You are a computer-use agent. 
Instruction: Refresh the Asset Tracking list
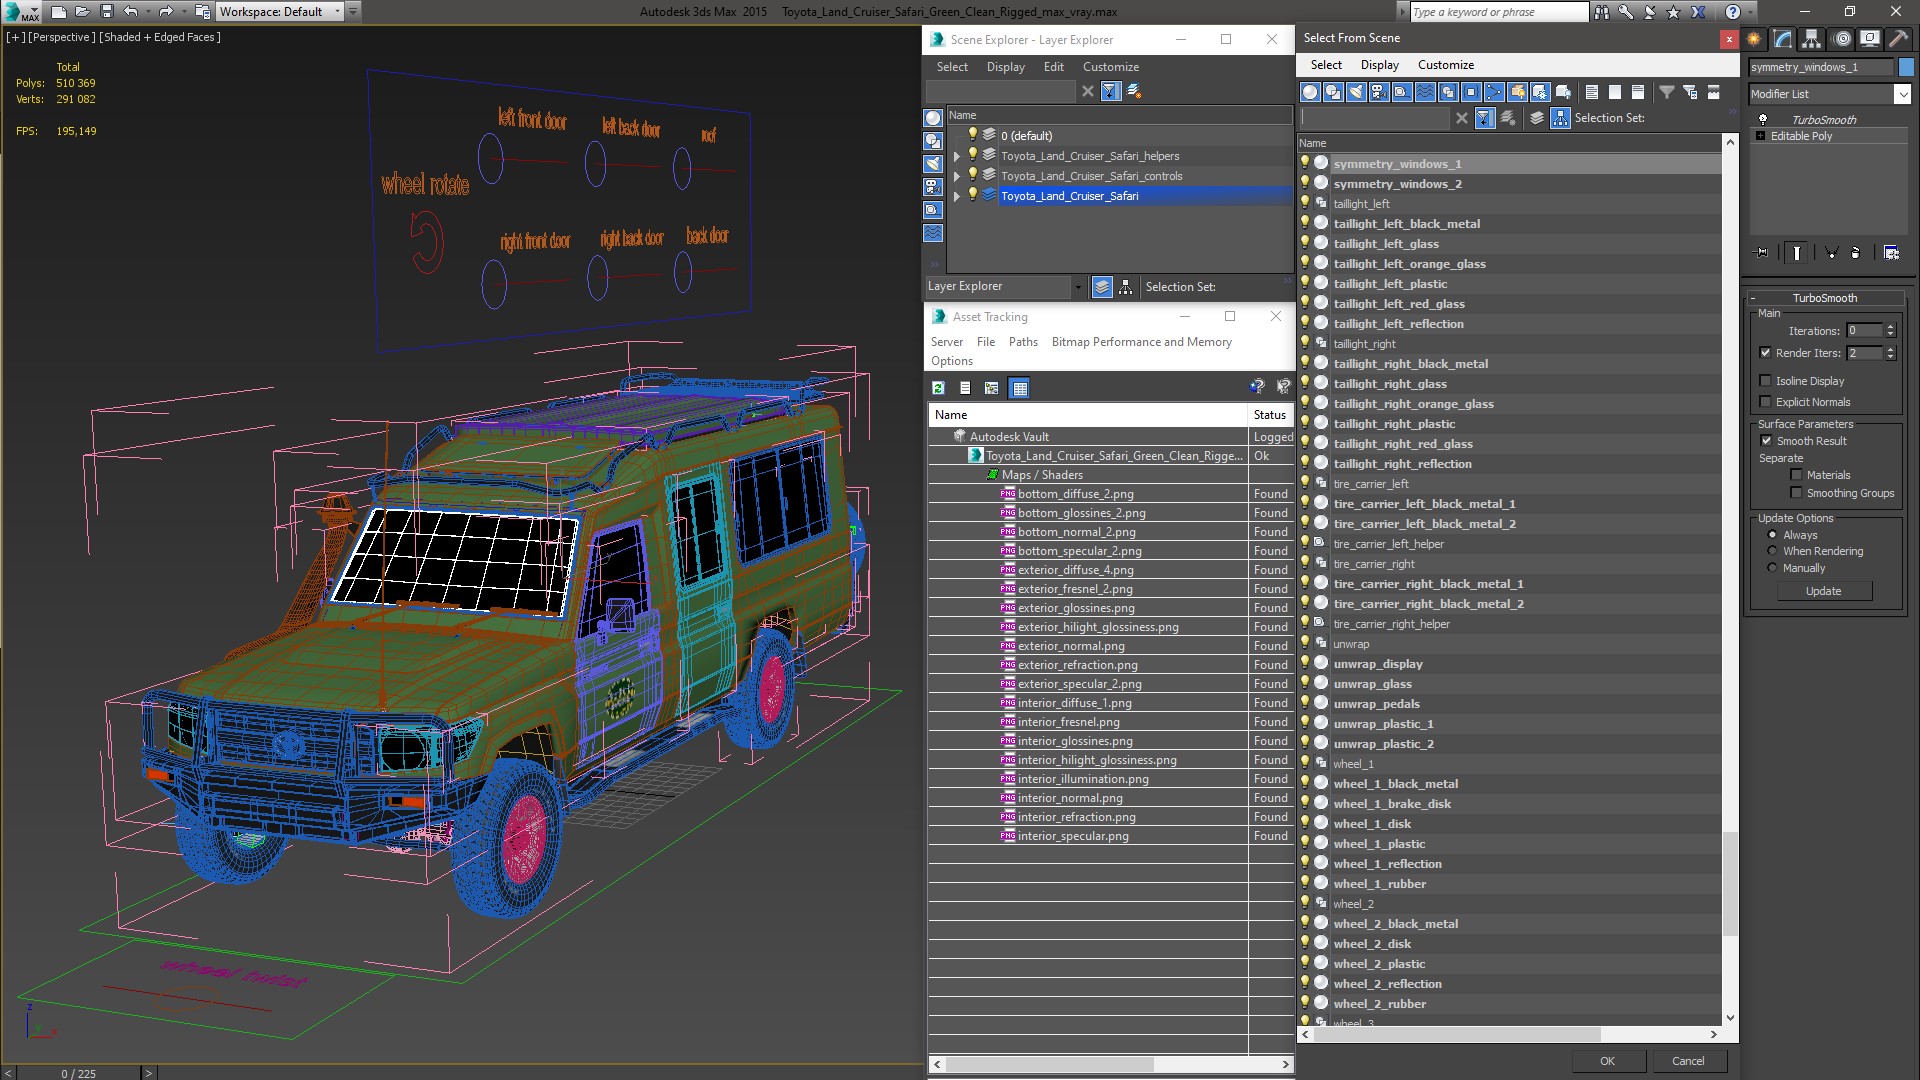[938, 388]
